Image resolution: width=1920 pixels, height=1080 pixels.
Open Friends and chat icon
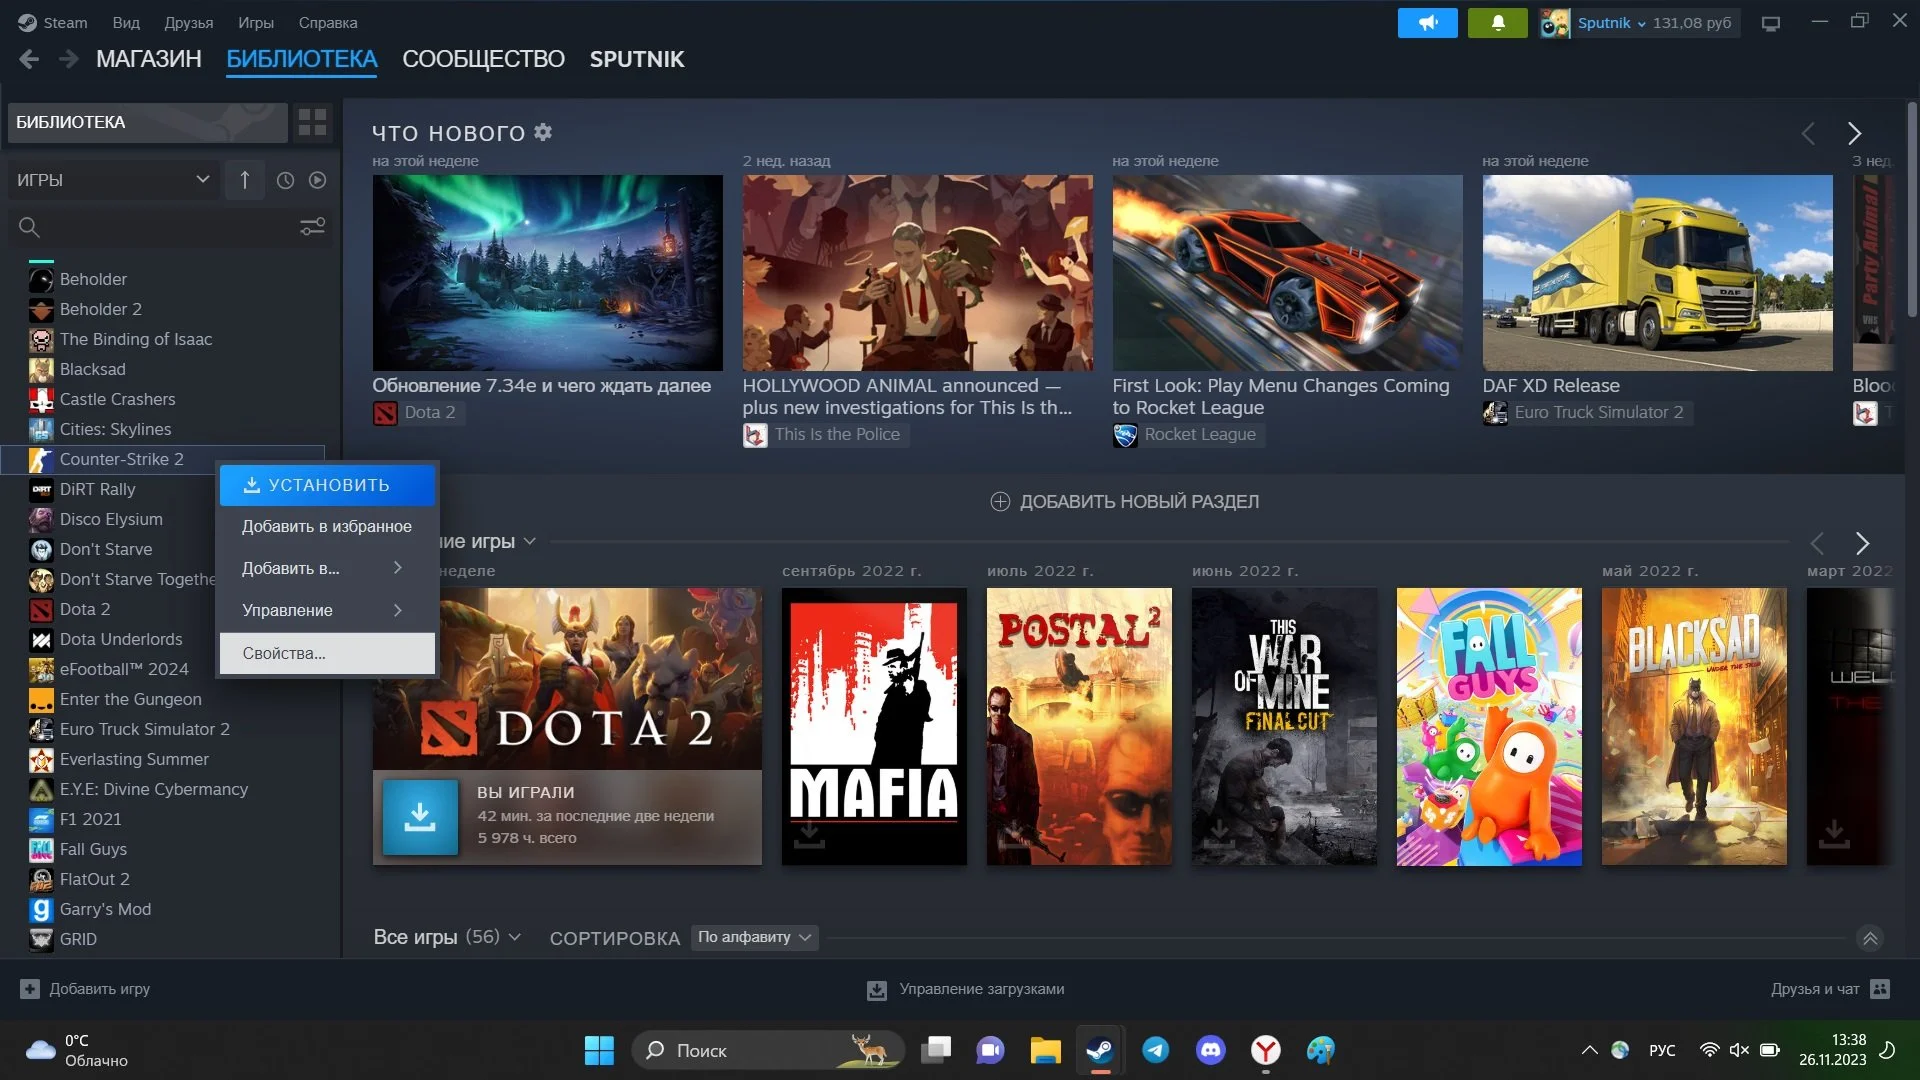click(1880, 989)
